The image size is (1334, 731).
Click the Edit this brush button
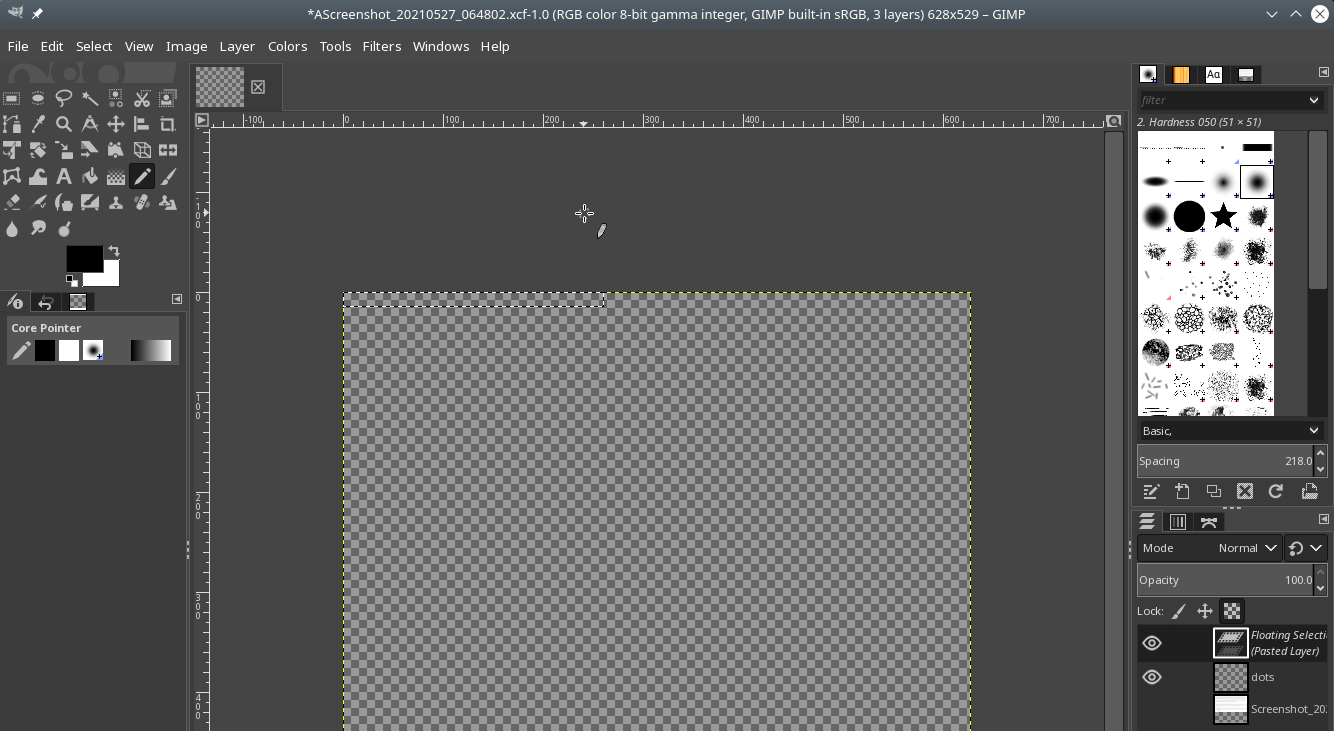click(x=1151, y=491)
